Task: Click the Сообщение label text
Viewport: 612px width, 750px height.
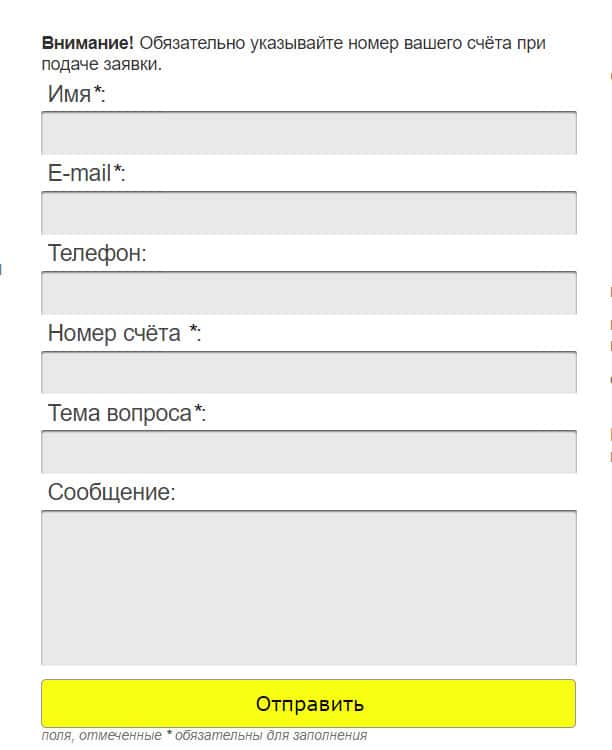Action: (x=111, y=493)
